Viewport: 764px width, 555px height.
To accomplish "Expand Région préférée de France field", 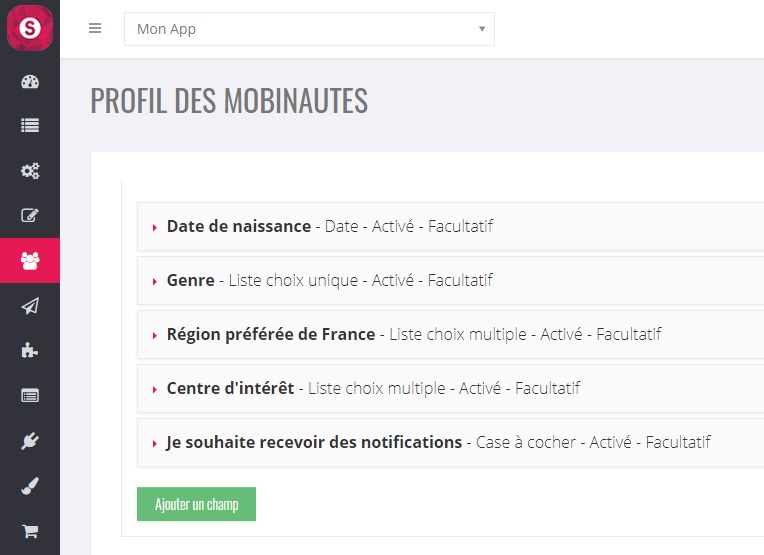I will point(451,335).
